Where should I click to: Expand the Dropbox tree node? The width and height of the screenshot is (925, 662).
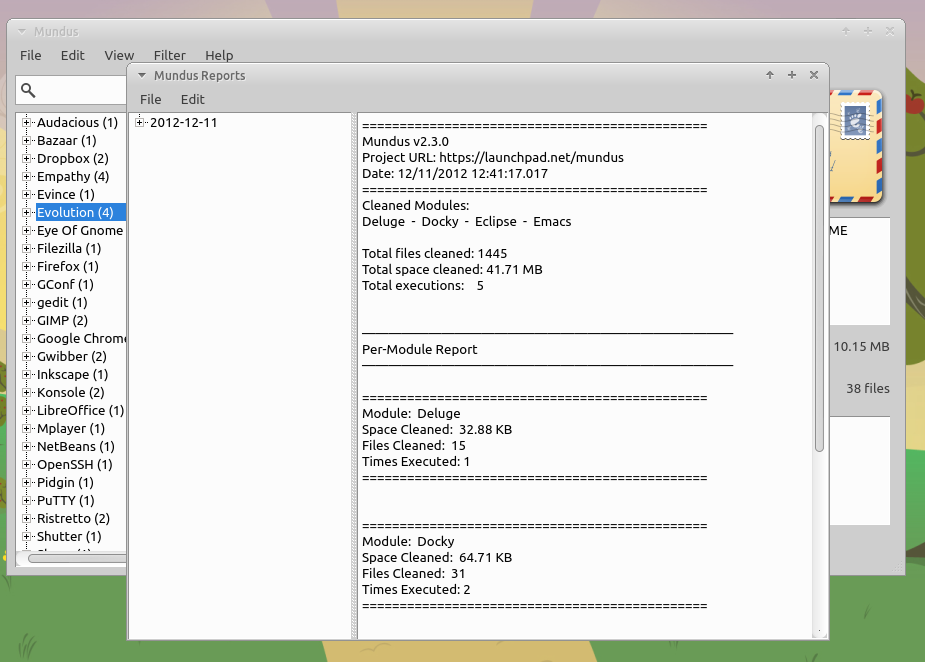(x=26, y=158)
